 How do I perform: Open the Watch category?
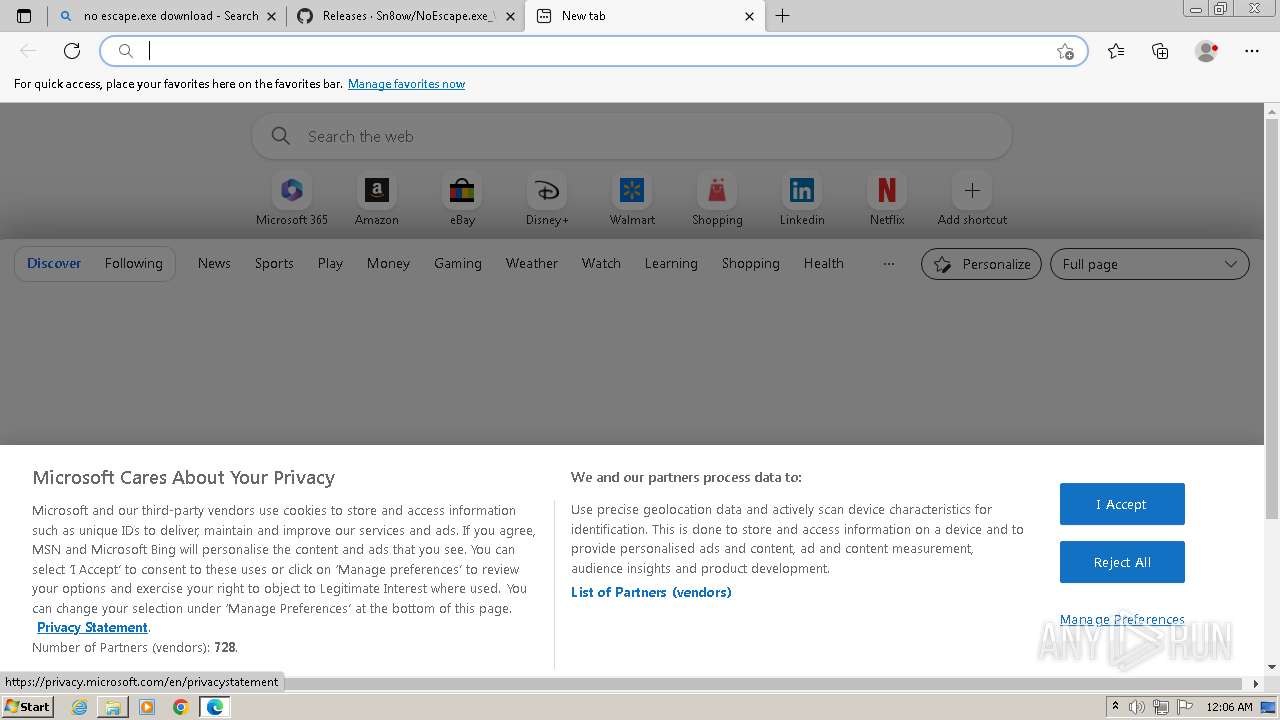tap(601, 264)
